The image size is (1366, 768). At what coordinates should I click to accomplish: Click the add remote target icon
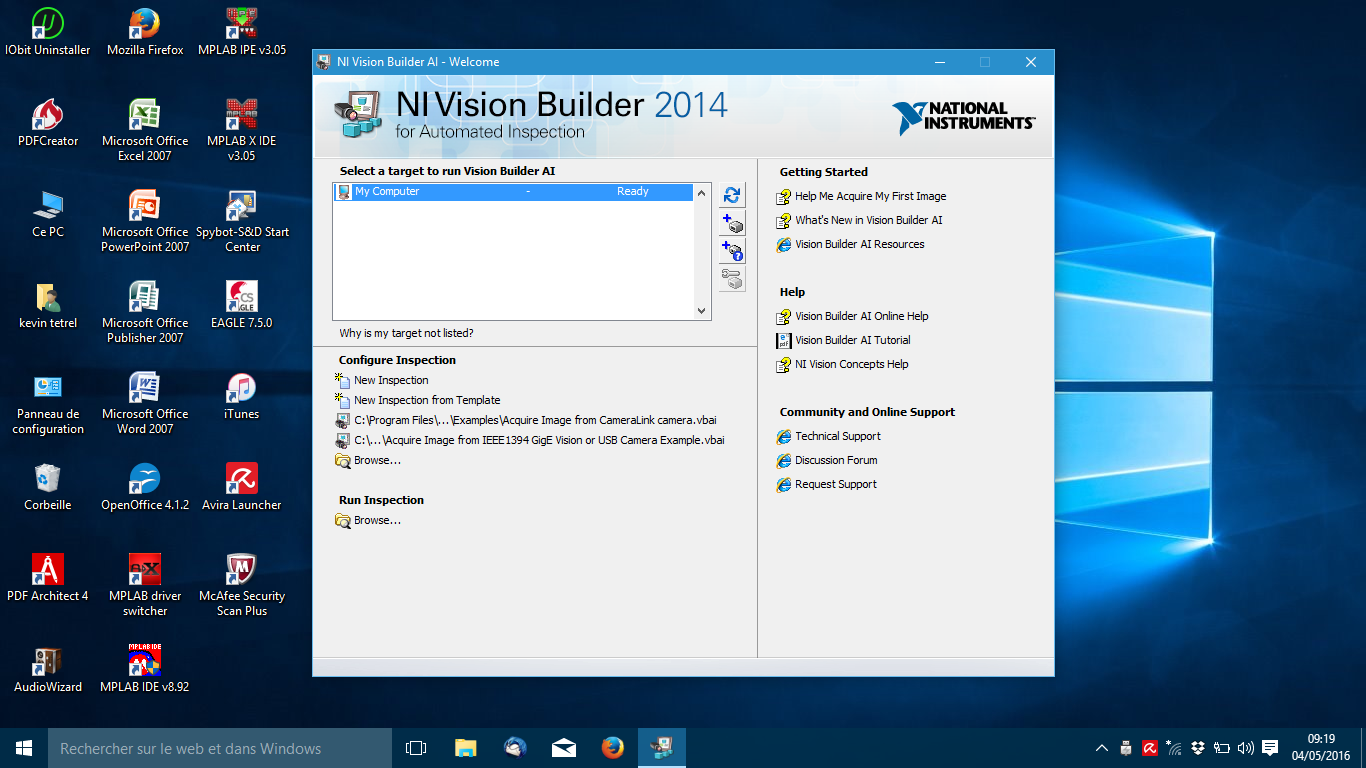[732, 223]
